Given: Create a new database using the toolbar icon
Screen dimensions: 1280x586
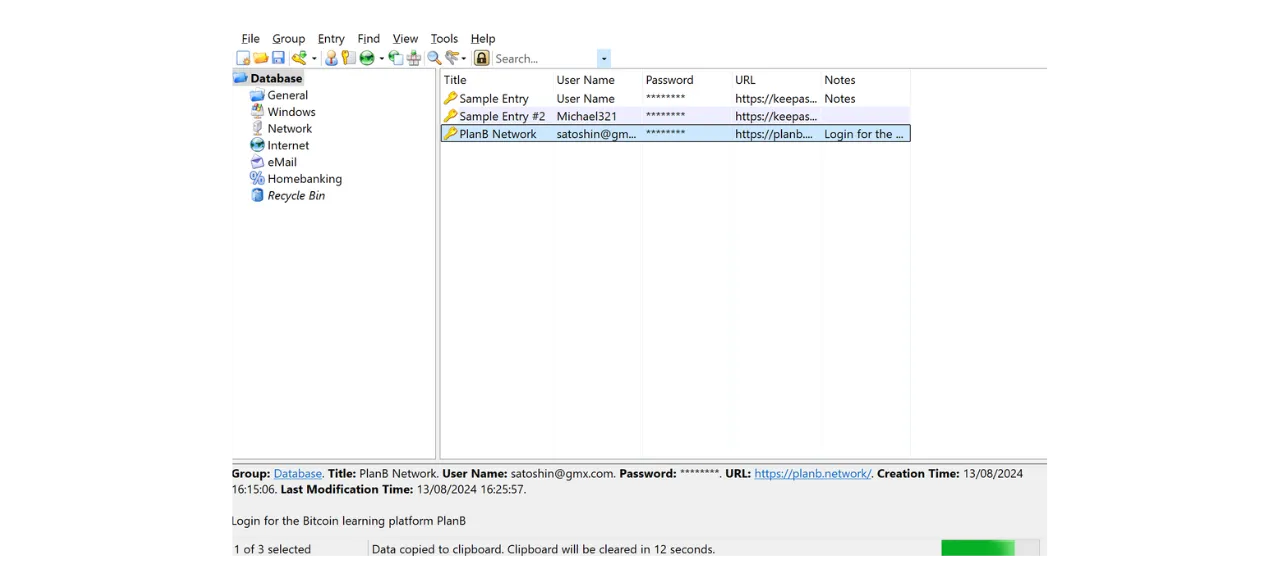Looking at the screenshot, I should pos(243,57).
